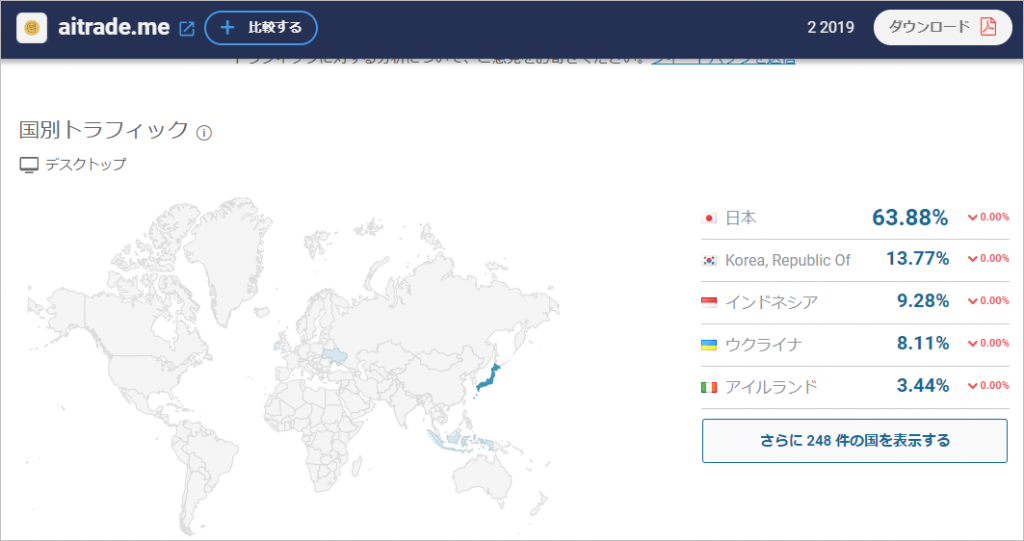The width and height of the screenshot is (1024, 541).
Task: Click the PDF icon in download button
Action: click(x=988, y=27)
